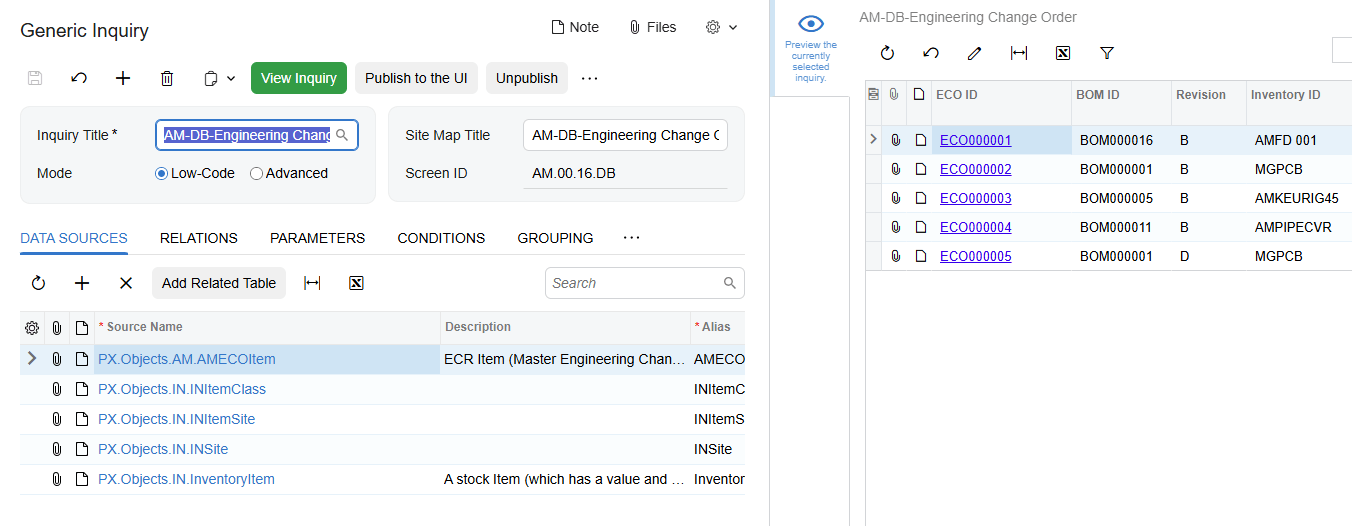Image resolution: width=1352 pixels, height=526 pixels.
Task: Show more tabs with the ellipsis after GROUPING
Action: [631, 238]
